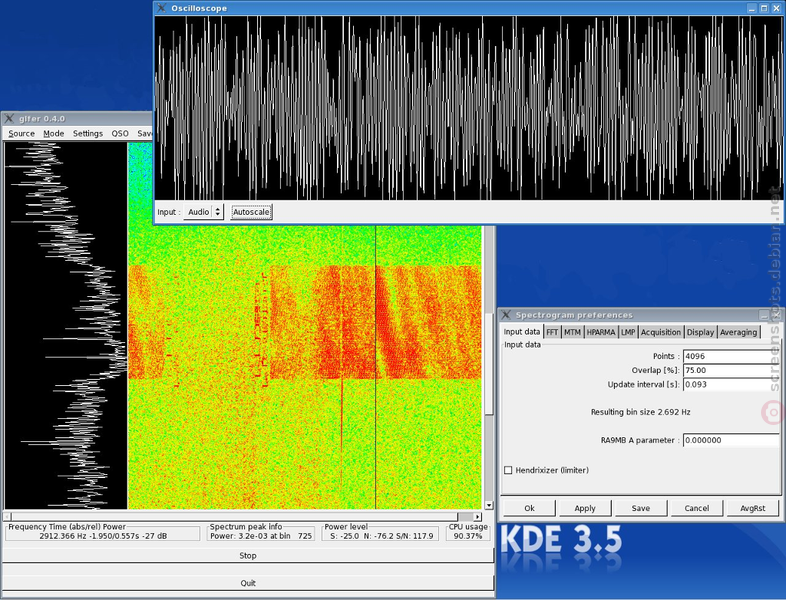
Task: Switch to the Display tab
Action: [700, 332]
